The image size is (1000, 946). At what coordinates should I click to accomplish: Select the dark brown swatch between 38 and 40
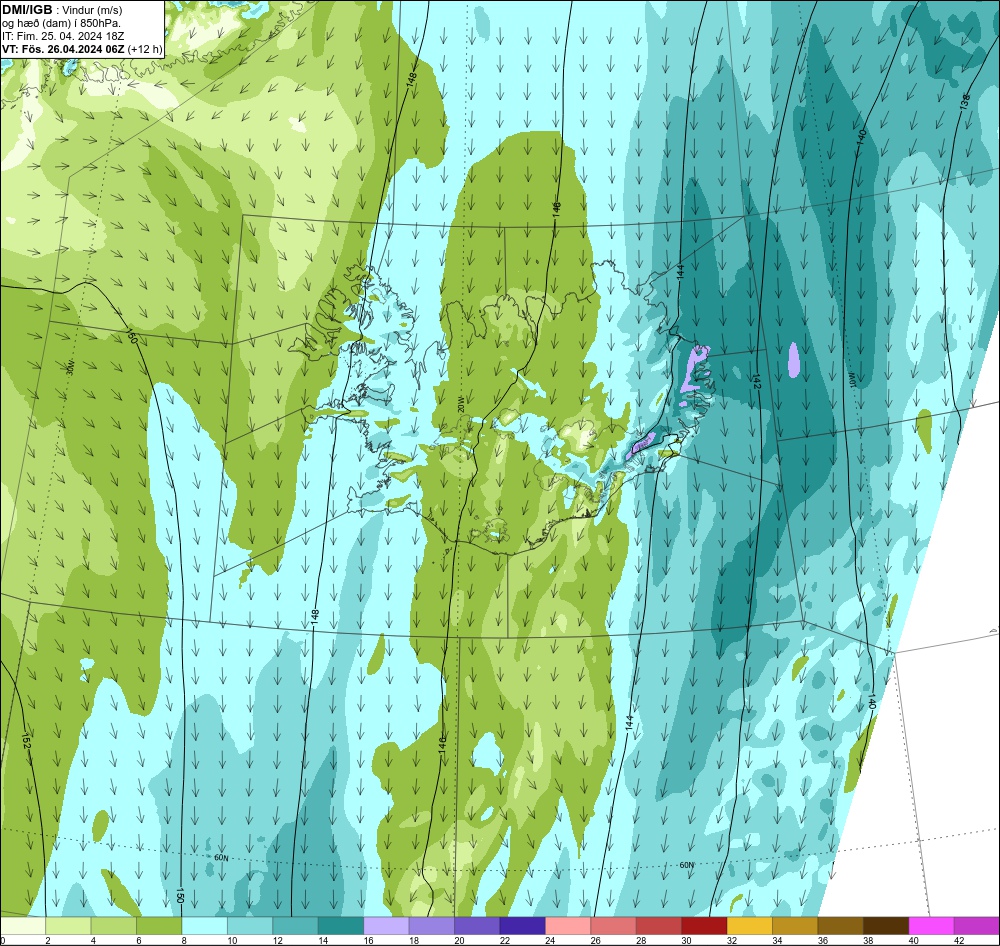[886, 926]
